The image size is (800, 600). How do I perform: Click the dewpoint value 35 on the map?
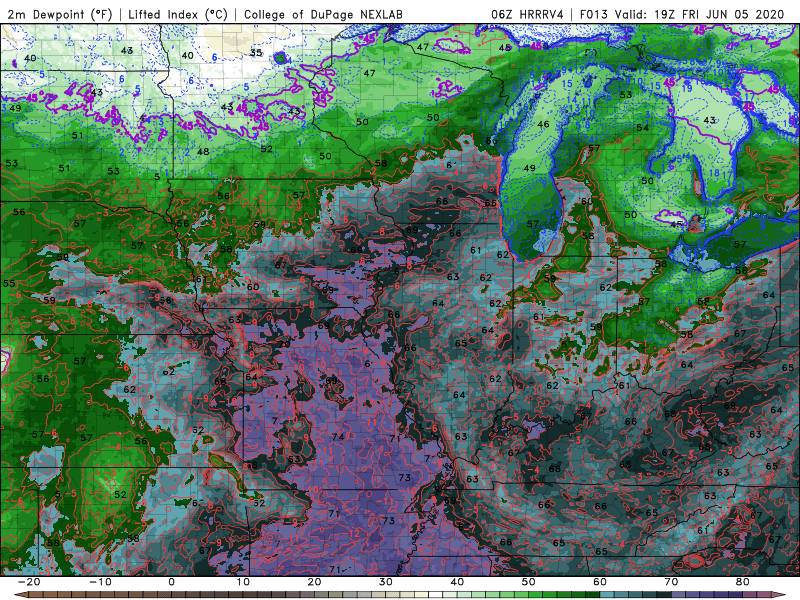(256, 53)
